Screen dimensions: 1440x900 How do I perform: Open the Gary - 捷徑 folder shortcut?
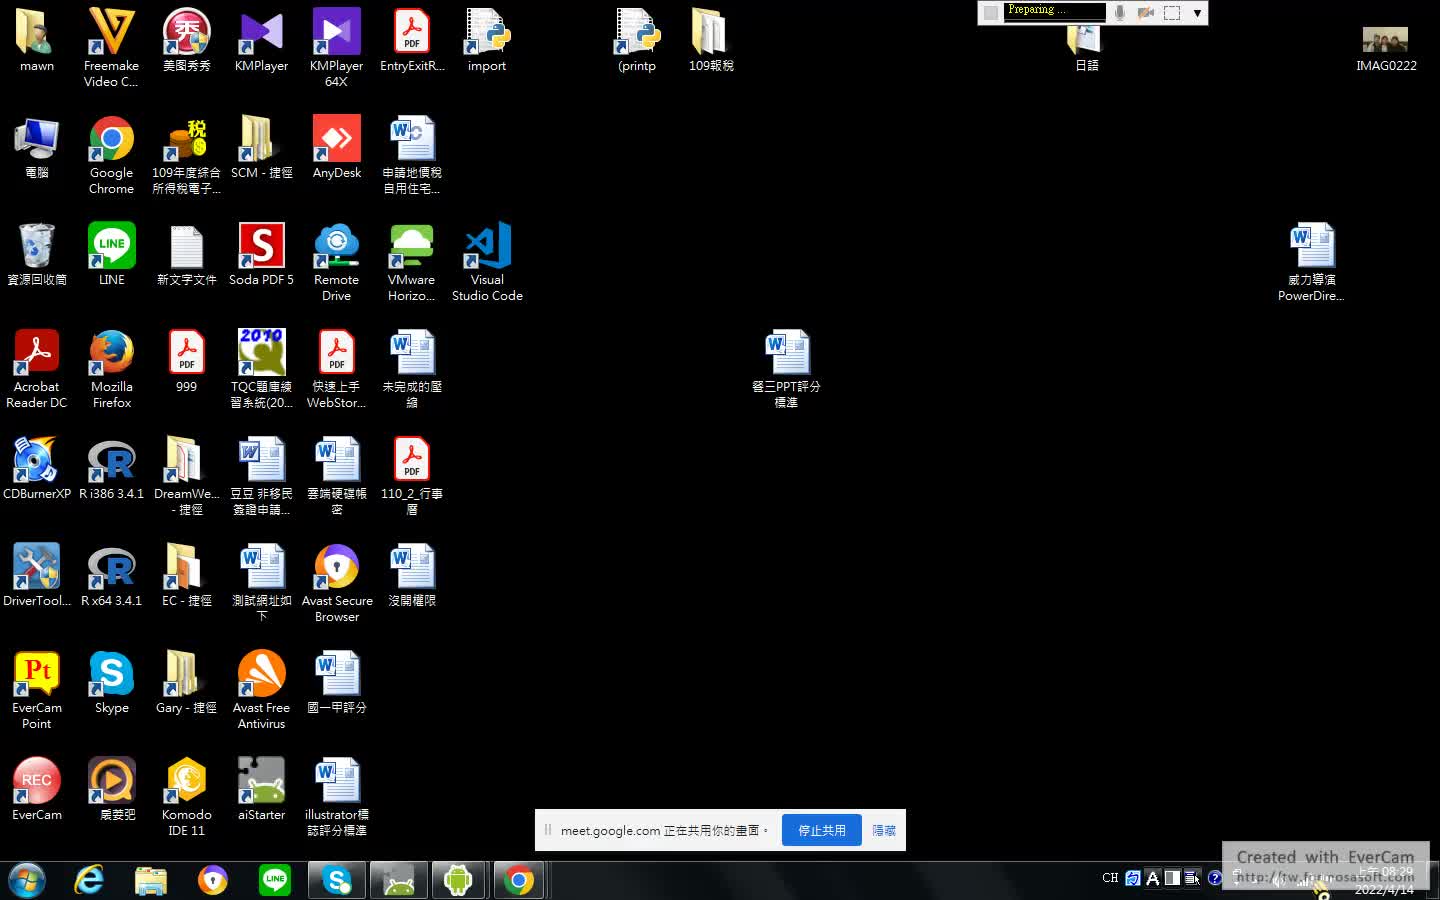(186, 682)
